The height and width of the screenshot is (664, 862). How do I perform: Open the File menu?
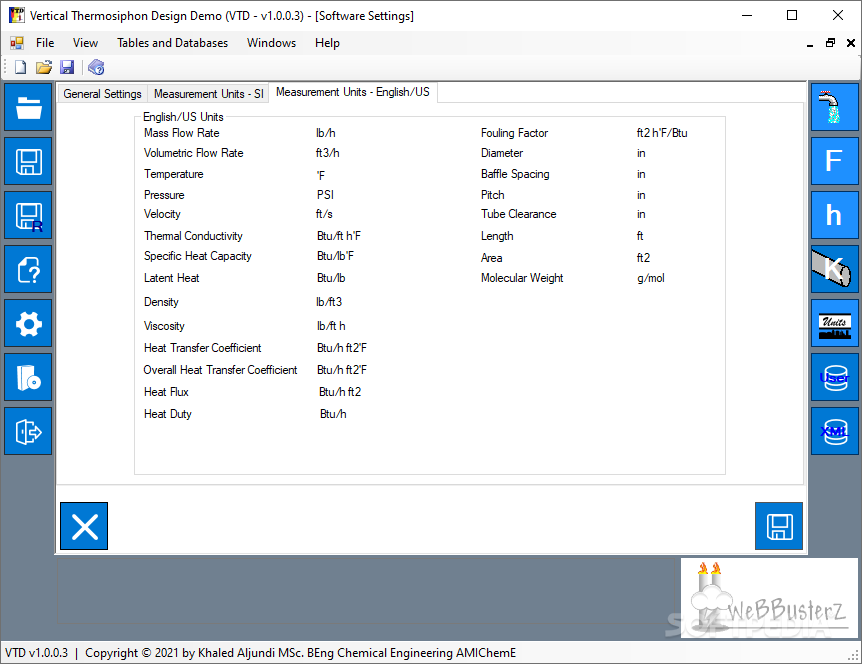coord(45,43)
